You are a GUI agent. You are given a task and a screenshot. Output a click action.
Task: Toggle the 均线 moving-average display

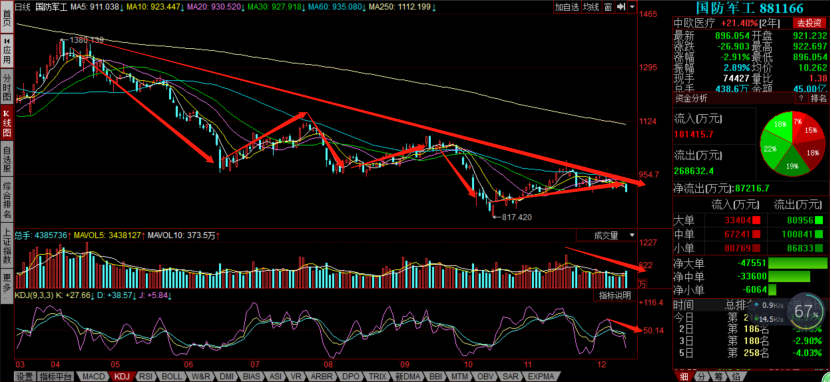point(590,7)
